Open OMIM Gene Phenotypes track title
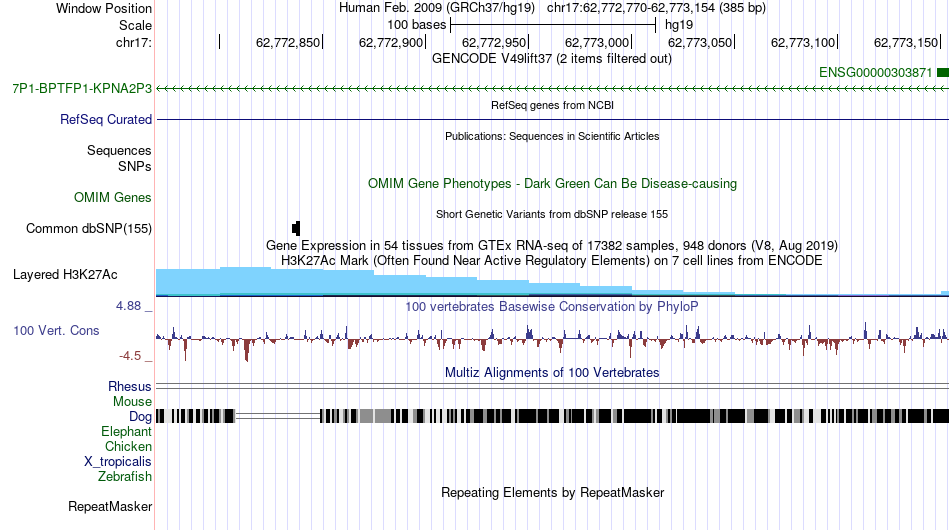 [x=553, y=184]
